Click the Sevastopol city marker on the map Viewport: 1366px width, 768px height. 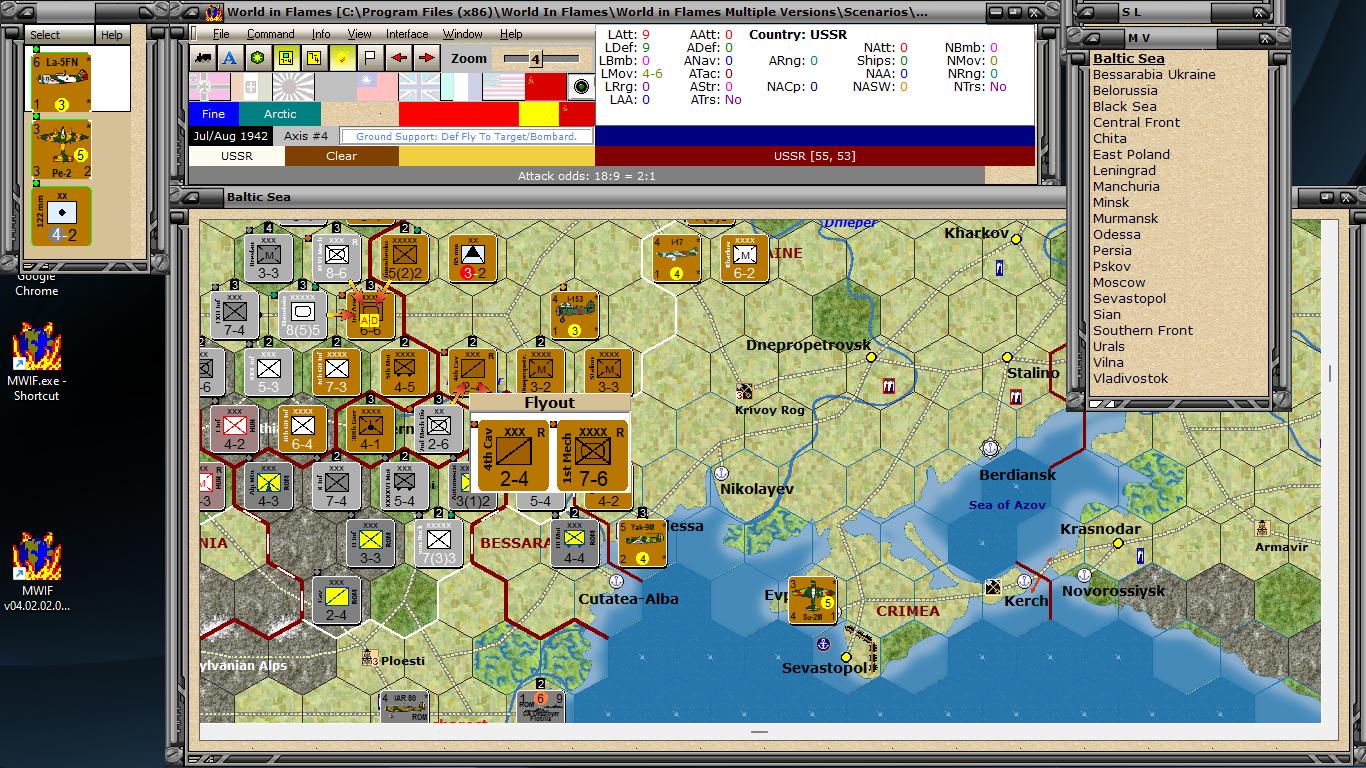846,657
